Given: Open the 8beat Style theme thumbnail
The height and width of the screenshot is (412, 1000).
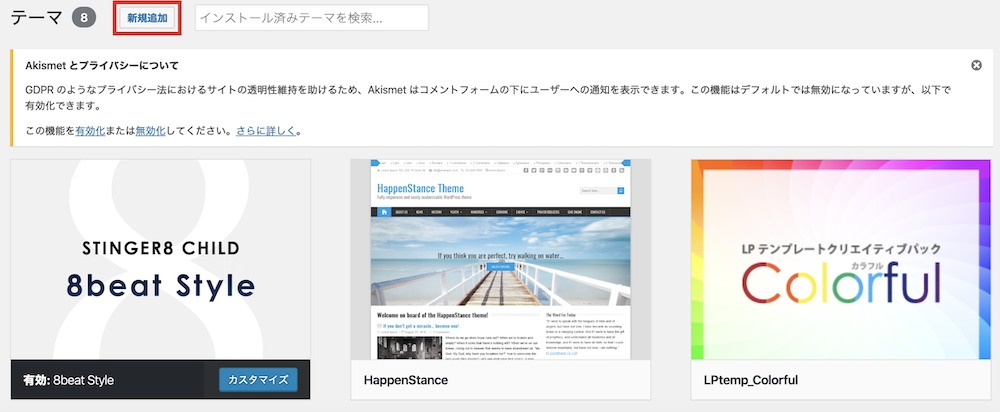Looking at the screenshot, I should click(x=160, y=259).
